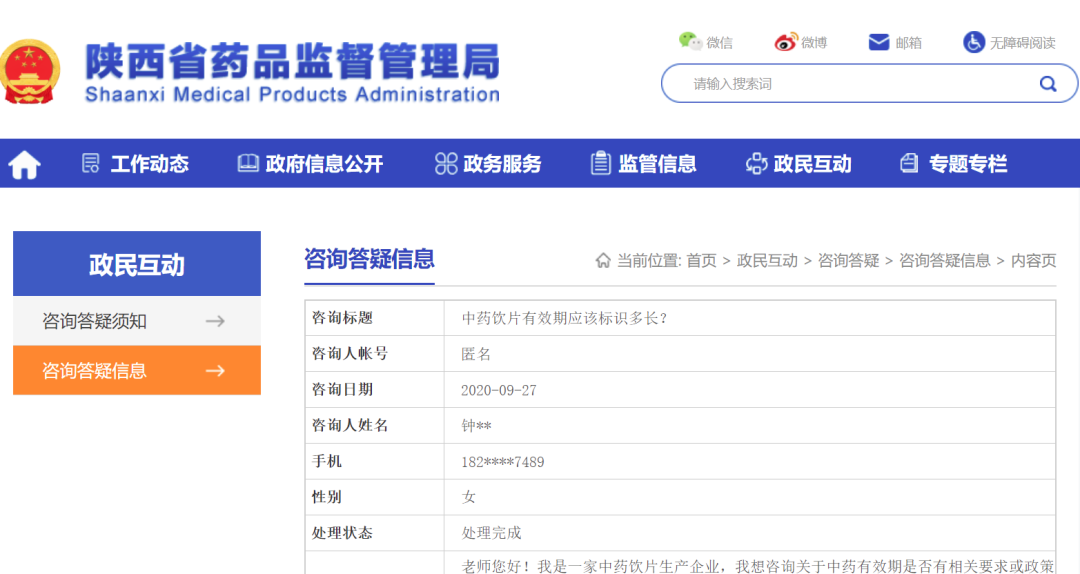Image resolution: width=1080 pixels, height=574 pixels.
Task: Click 内容页 in breadcrumb
Action: (1033, 260)
